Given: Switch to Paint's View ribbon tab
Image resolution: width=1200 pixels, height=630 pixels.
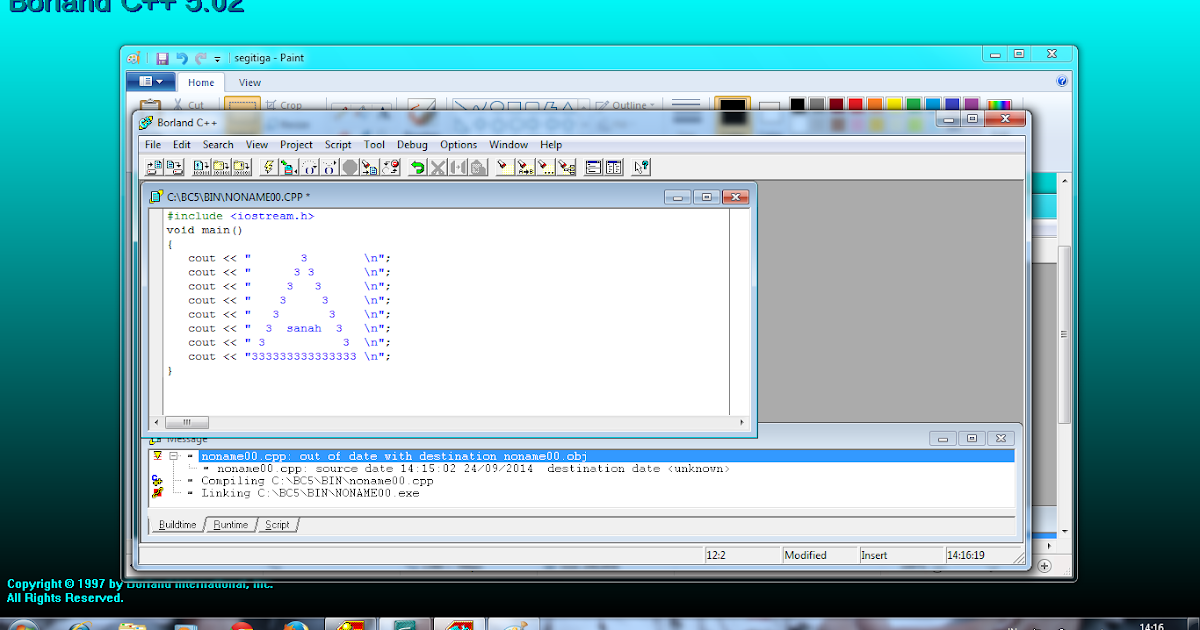Looking at the screenshot, I should coord(250,83).
